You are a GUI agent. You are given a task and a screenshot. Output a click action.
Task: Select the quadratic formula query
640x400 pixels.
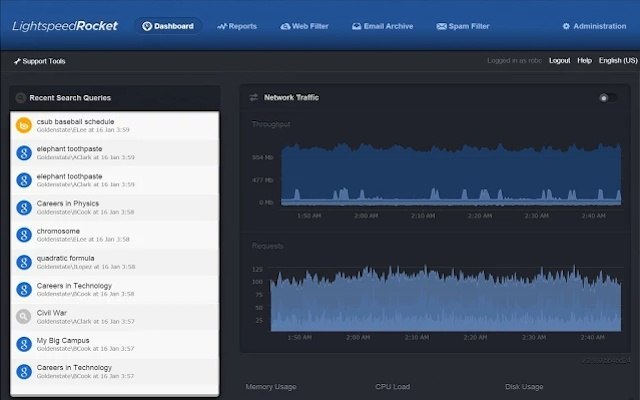(115, 262)
